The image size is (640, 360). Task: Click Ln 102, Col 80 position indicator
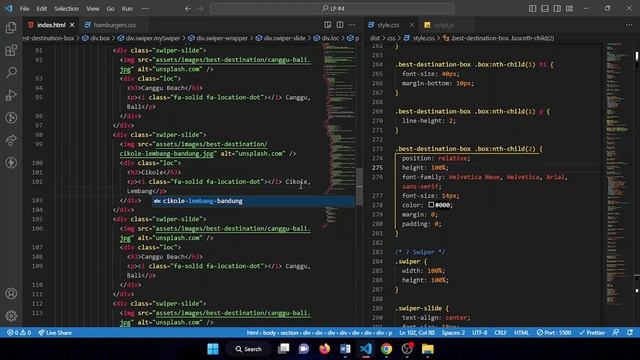tap(417, 333)
